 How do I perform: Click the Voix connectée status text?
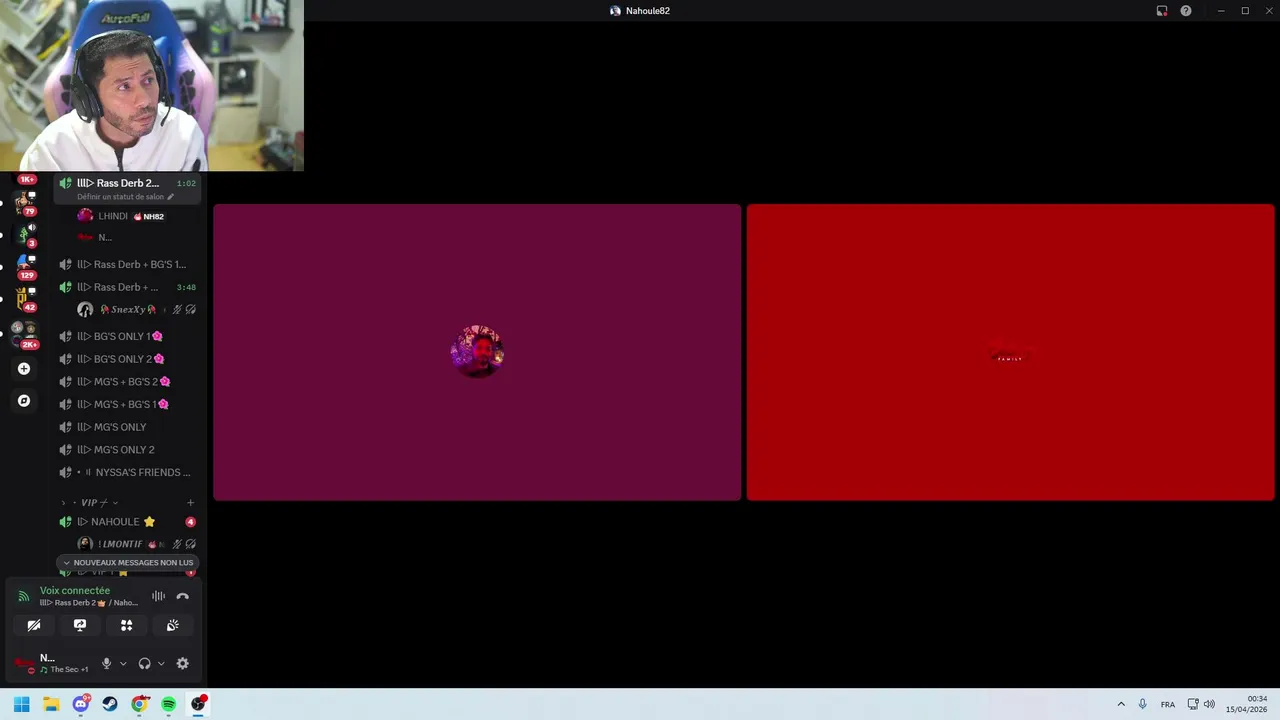point(75,591)
